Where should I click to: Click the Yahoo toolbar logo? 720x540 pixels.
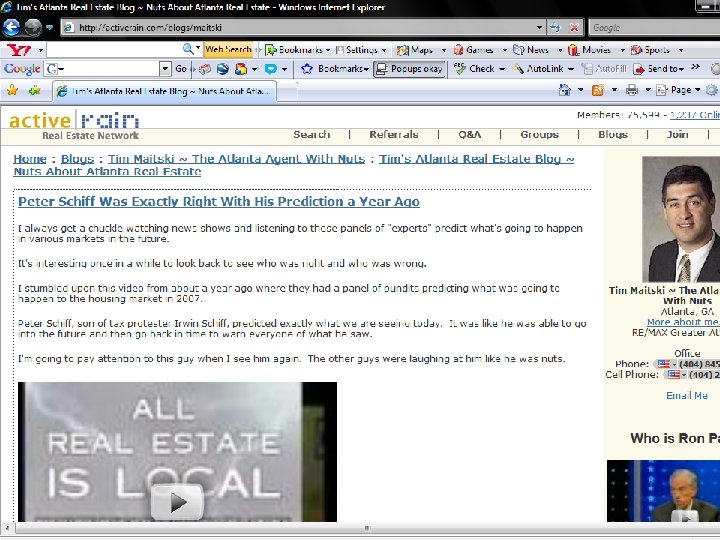click(19, 50)
